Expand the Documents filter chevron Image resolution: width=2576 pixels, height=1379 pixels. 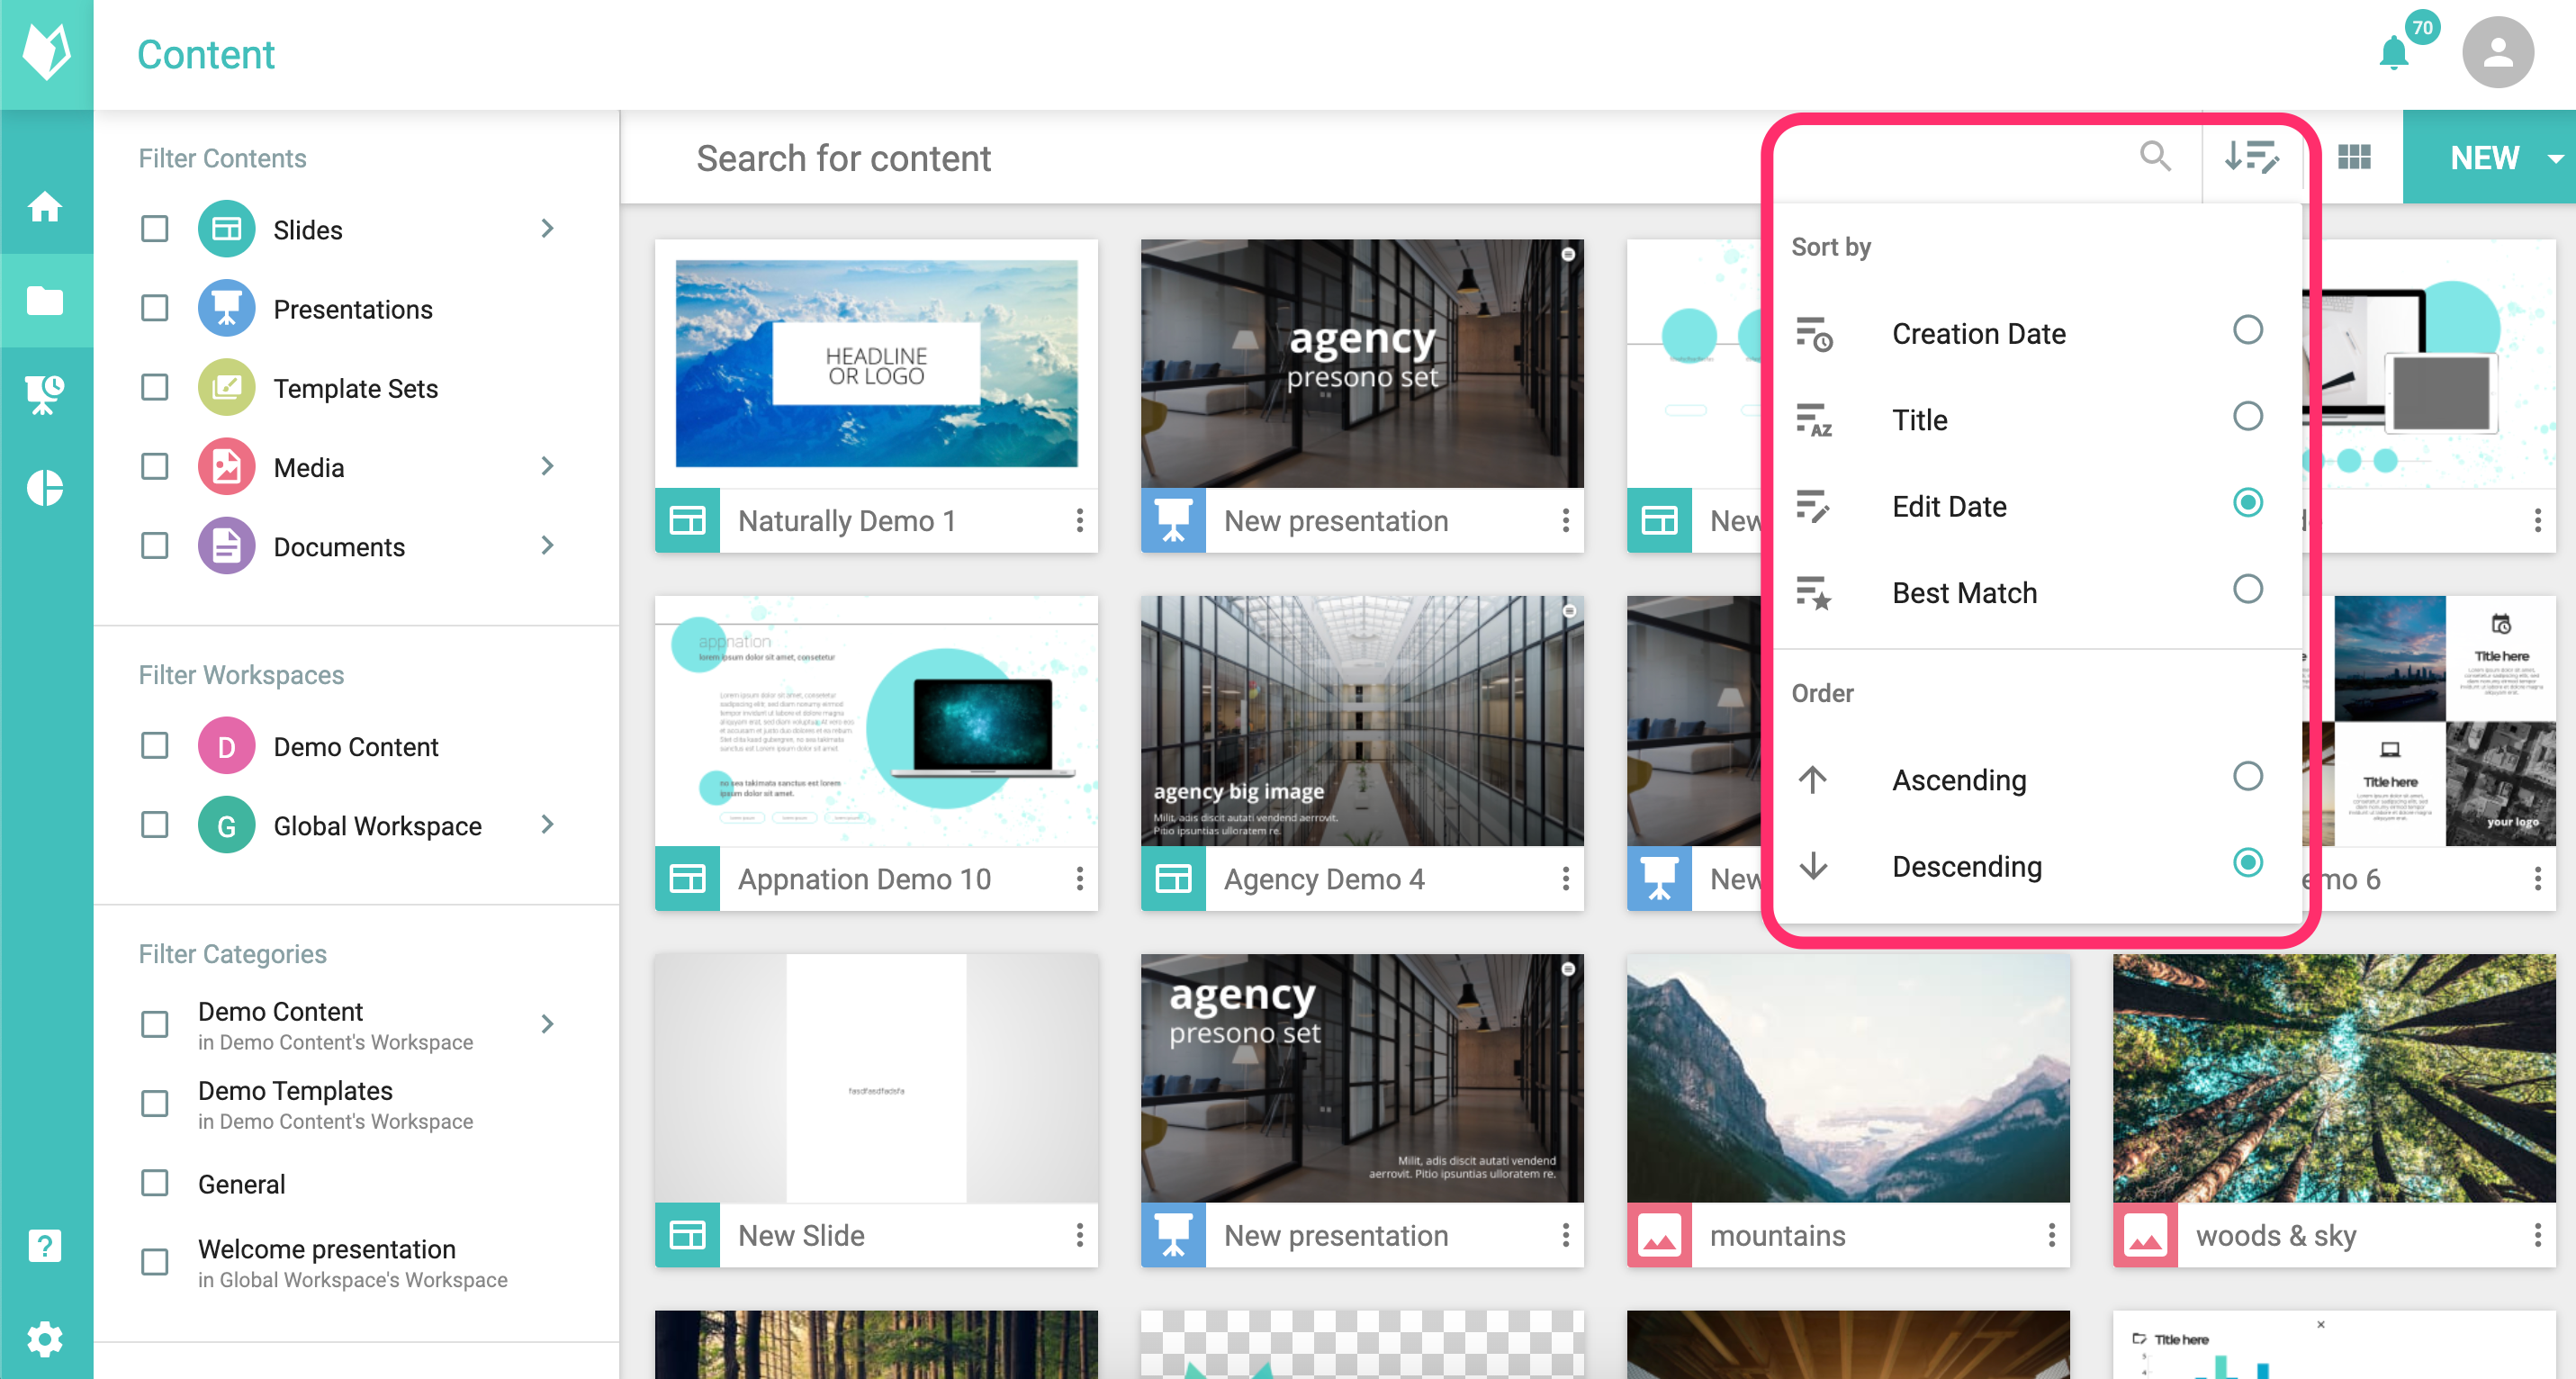547,546
